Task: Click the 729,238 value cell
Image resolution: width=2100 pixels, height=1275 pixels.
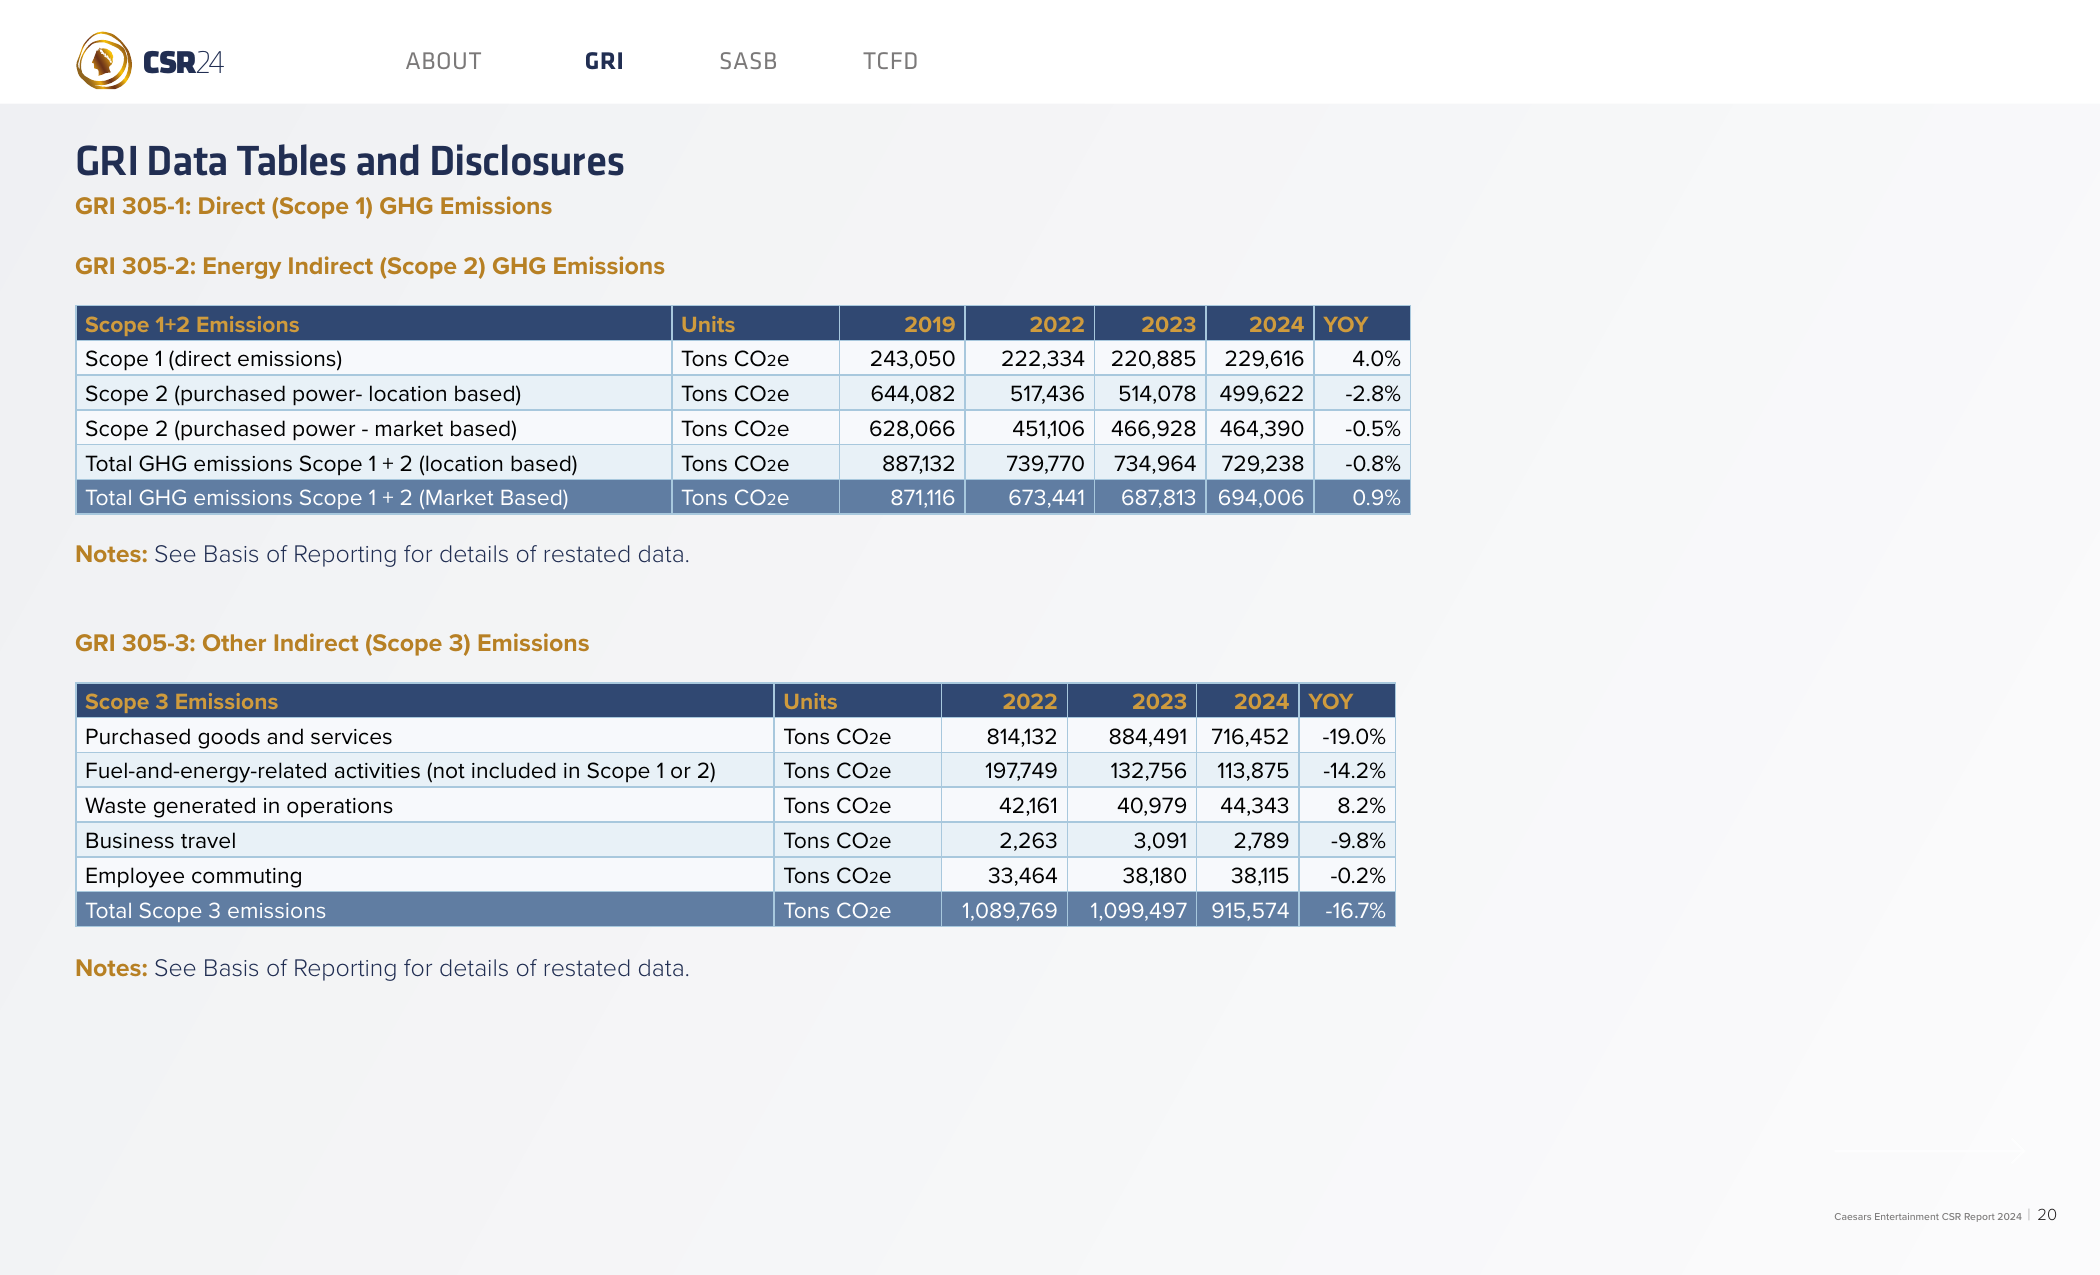Action: point(1262,463)
